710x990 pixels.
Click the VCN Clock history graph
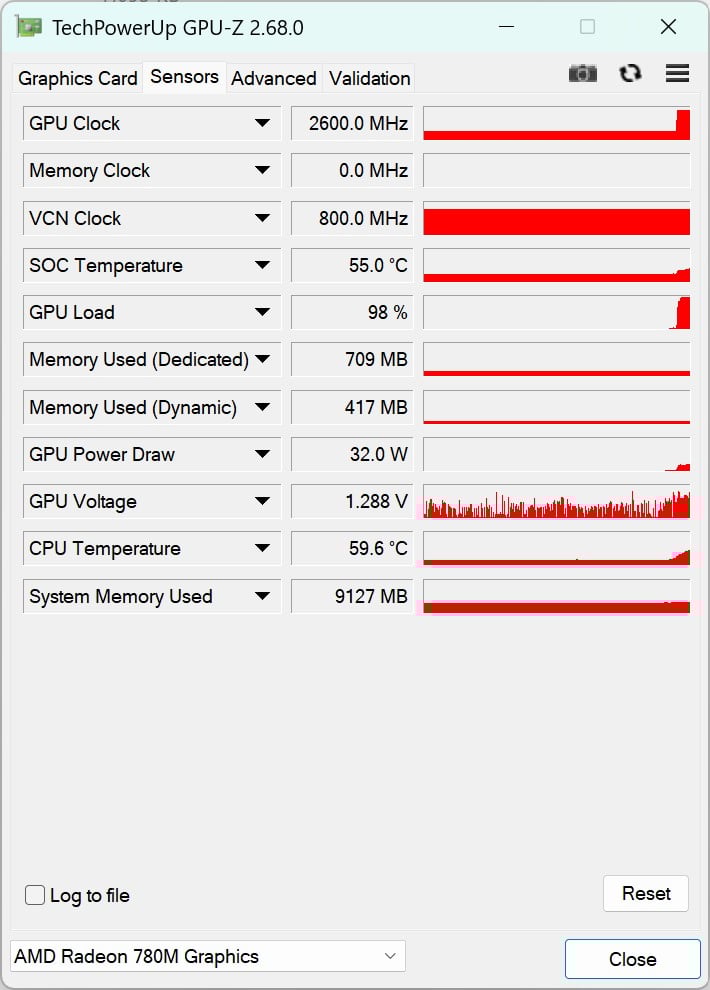pyautogui.click(x=556, y=218)
